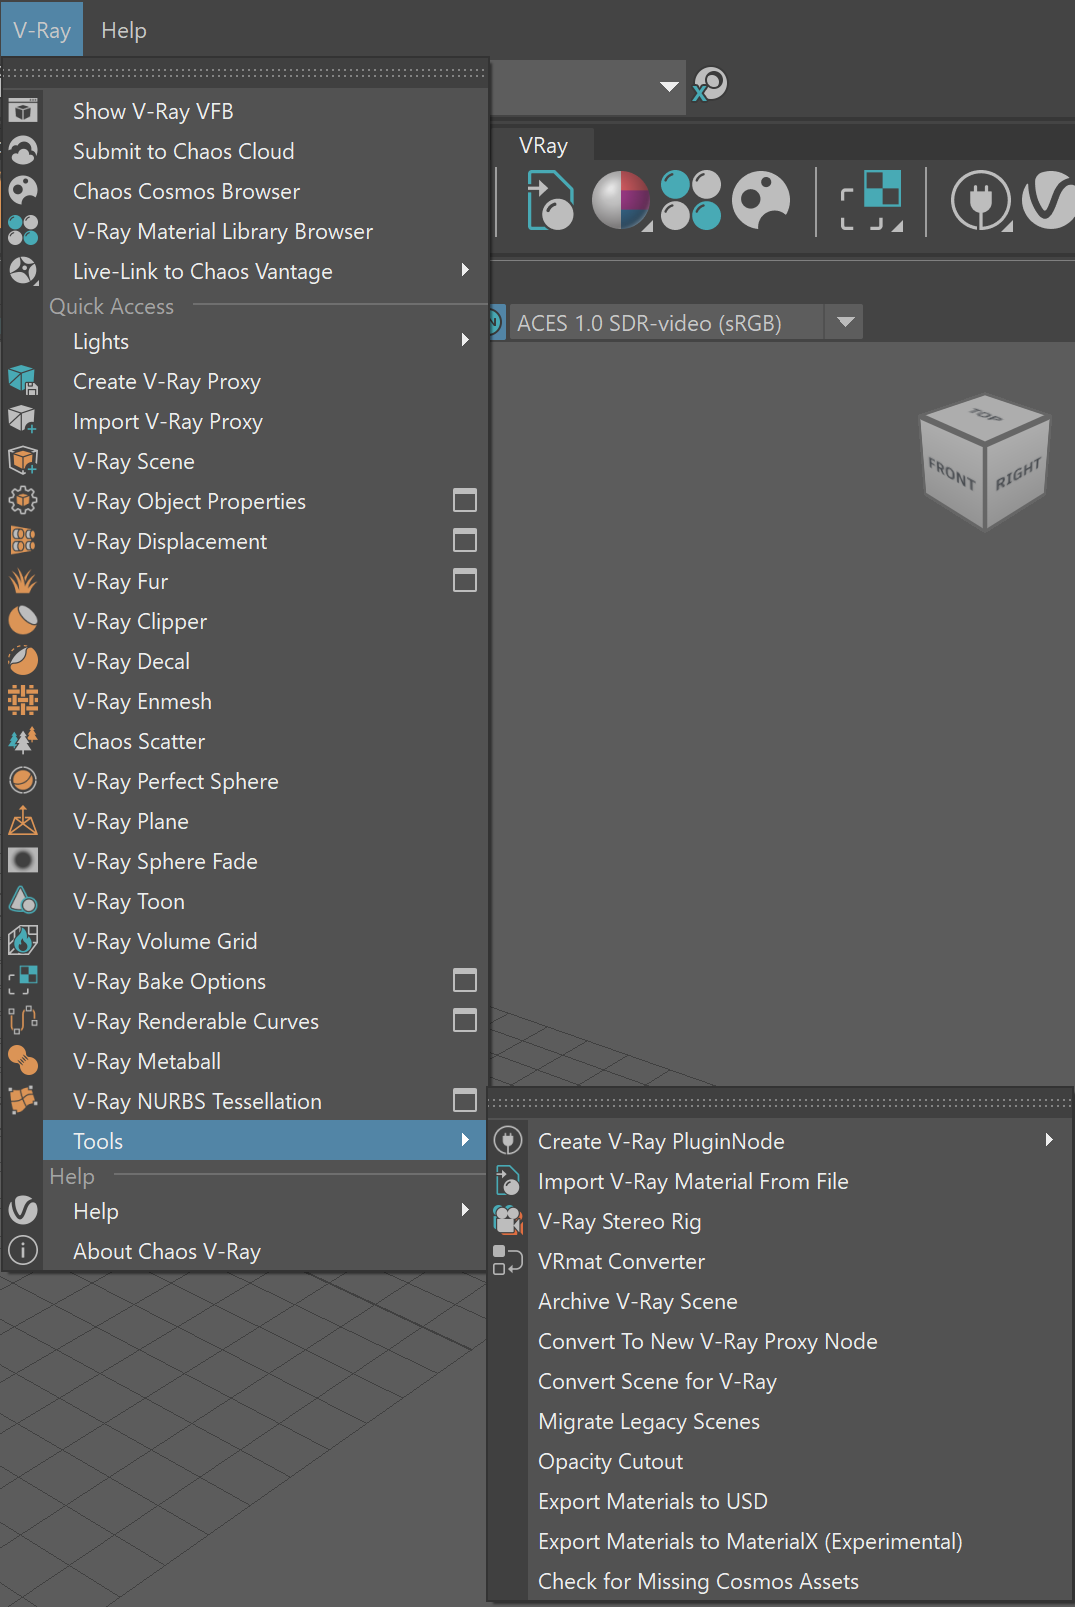
Task: Open V-Ray Displacement option box
Action: (465, 540)
